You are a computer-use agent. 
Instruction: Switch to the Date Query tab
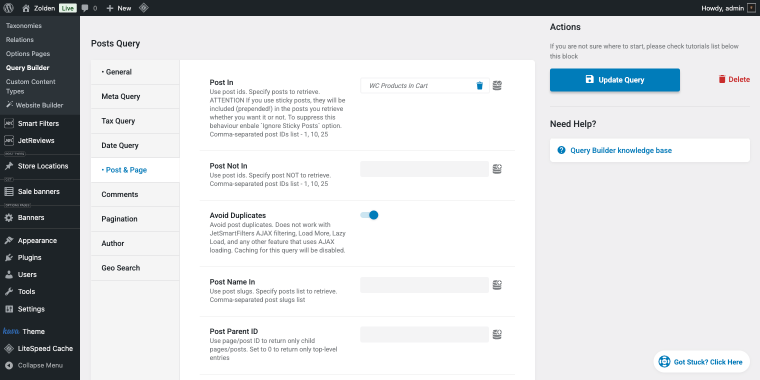point(135,145)
